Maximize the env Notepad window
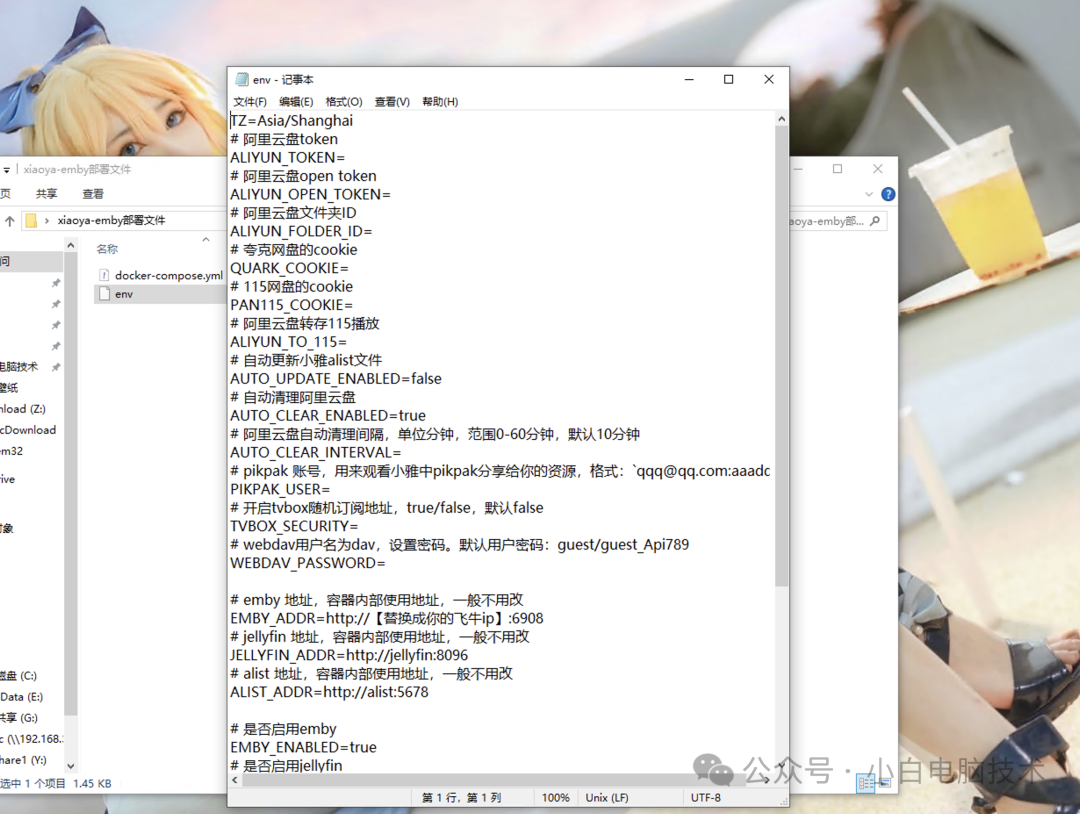 click(728, 79)
